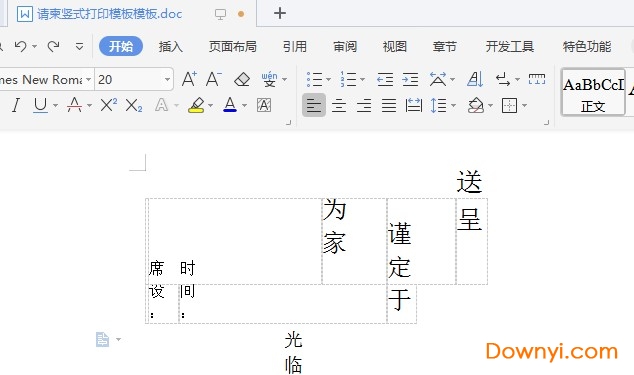The height and width of the screenshot is (375, 634).
Task: Expand the font name dropdown
Action: [x=88, y=79]
